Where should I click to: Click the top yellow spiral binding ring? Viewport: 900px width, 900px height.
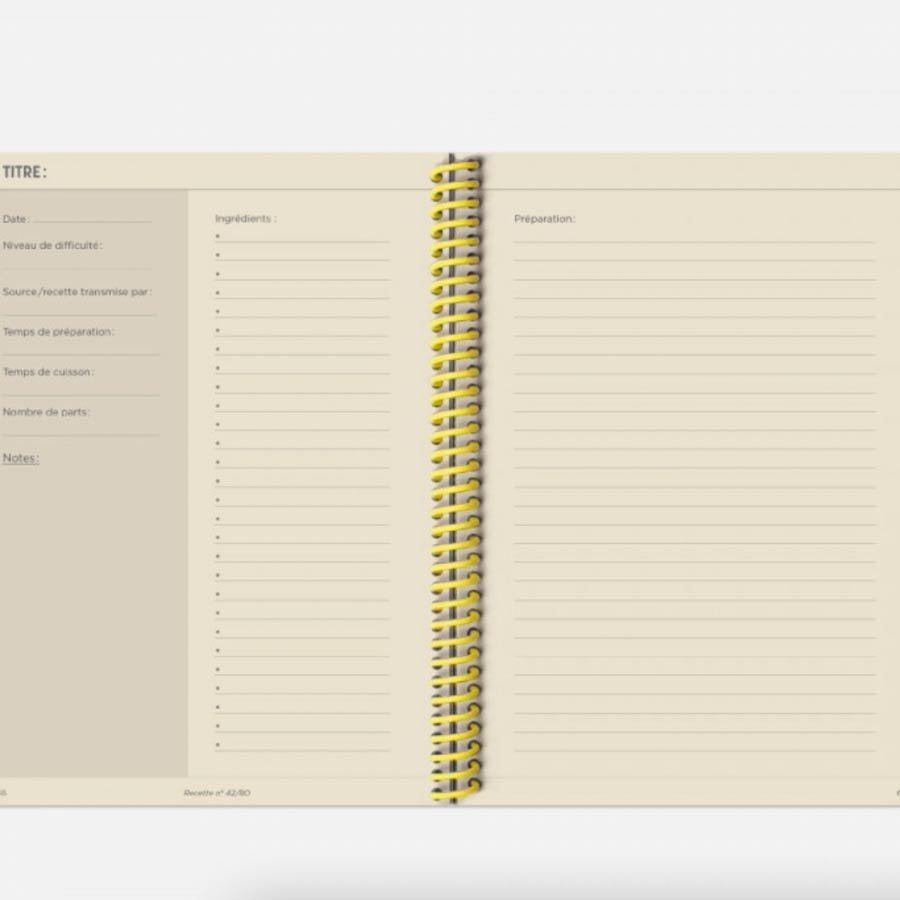coord(456,170)
